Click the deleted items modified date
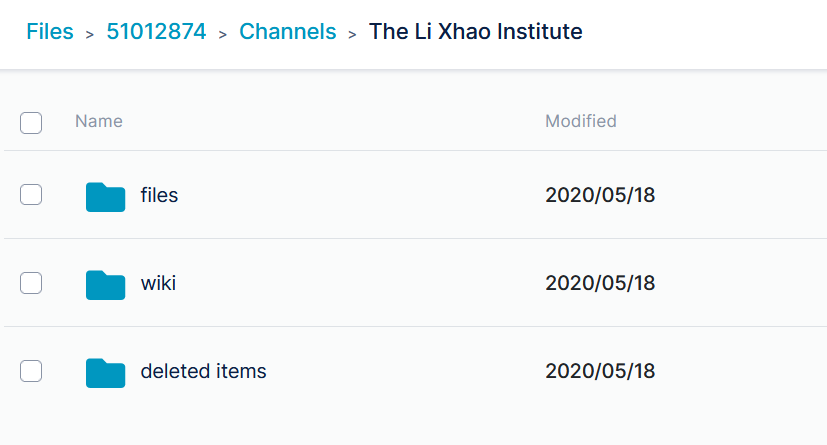The width and height of the screenshot is (827, 445). click(x=600, y=371)
